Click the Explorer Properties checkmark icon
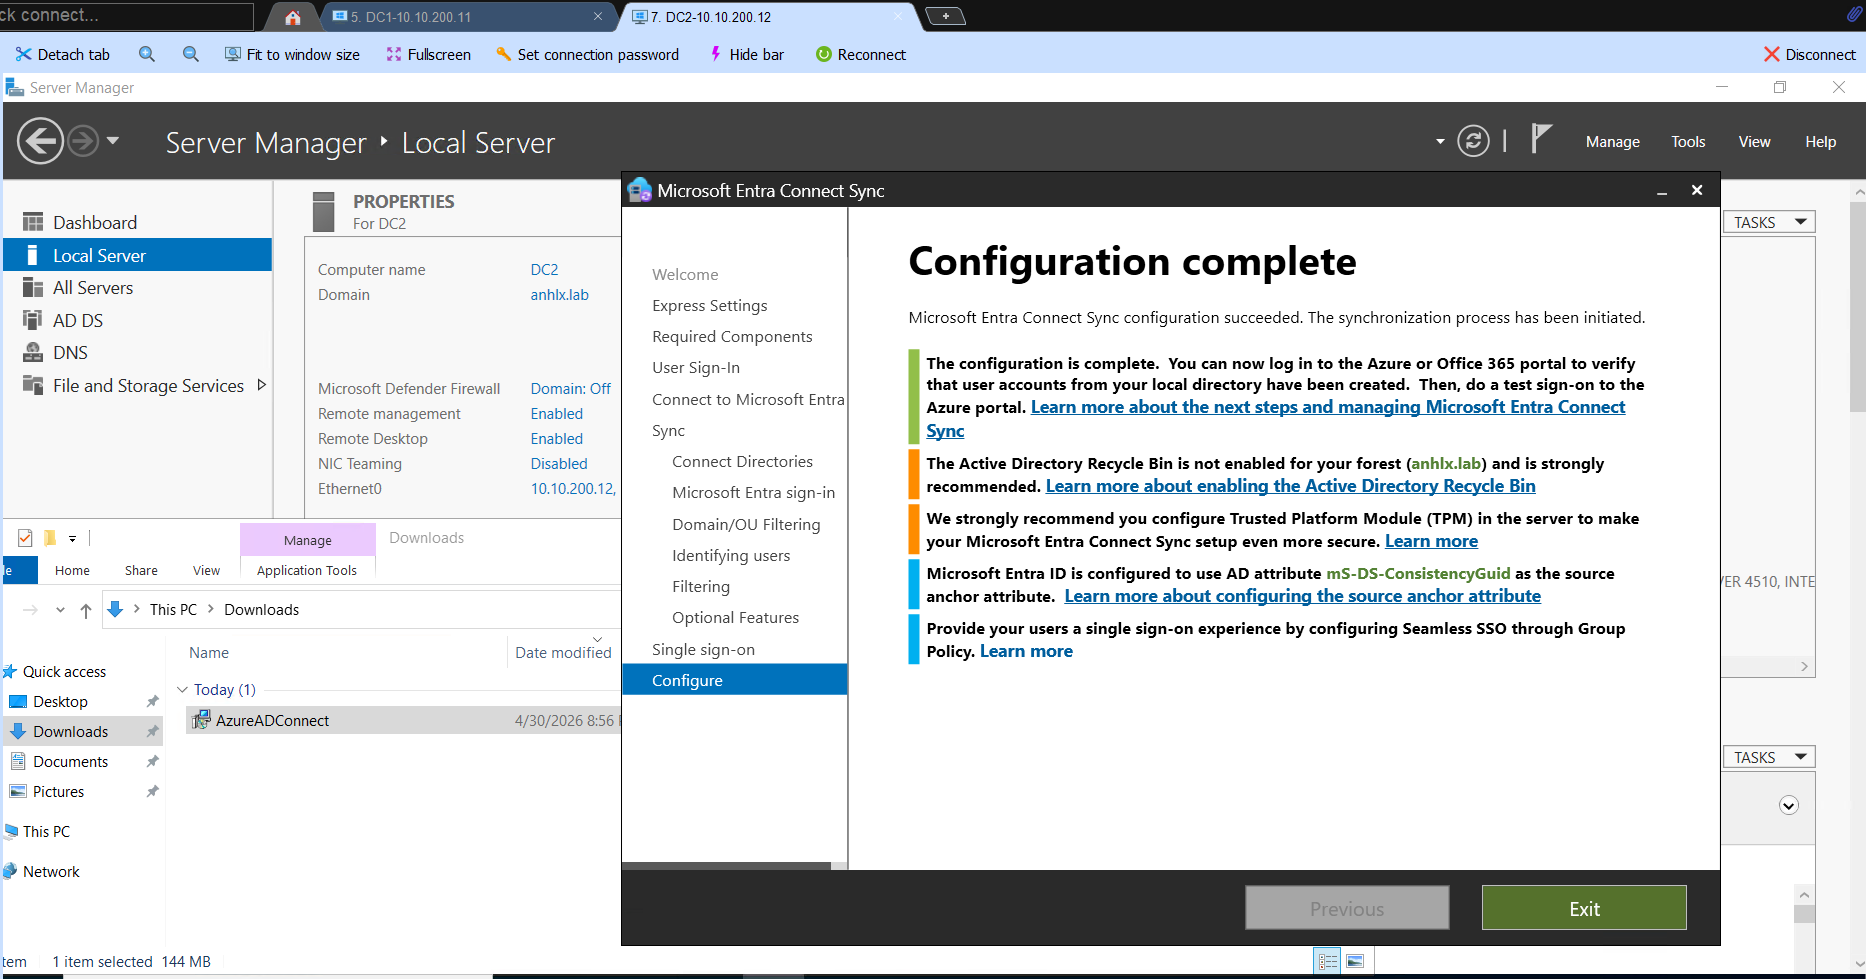Image resolution: width=1866 pixels, height=979 pixels. pos(25,538)
